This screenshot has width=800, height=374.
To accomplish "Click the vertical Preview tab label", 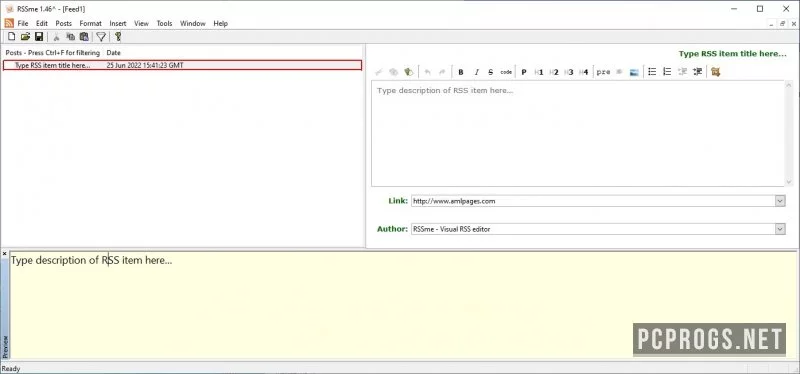I will [x=5, y=346].
